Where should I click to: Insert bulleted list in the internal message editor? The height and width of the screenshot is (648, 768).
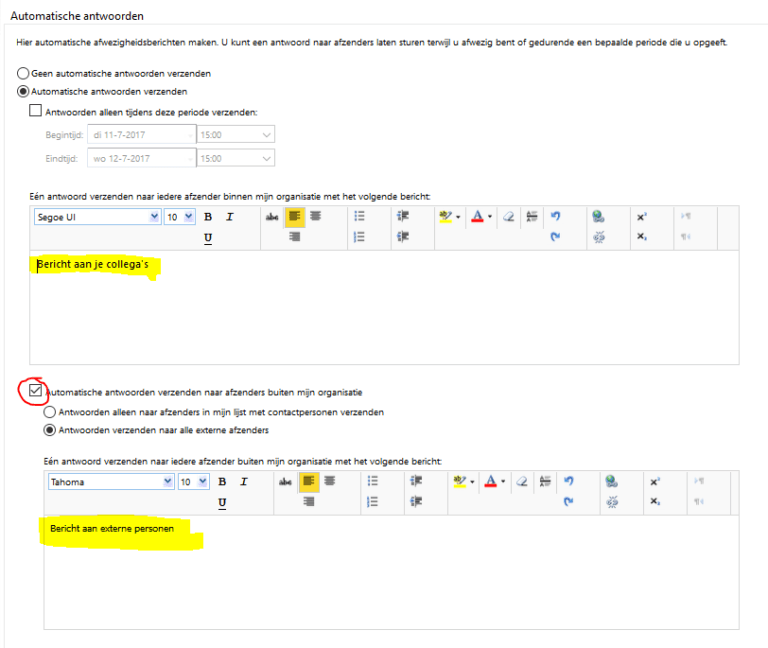tap(359, 216)
